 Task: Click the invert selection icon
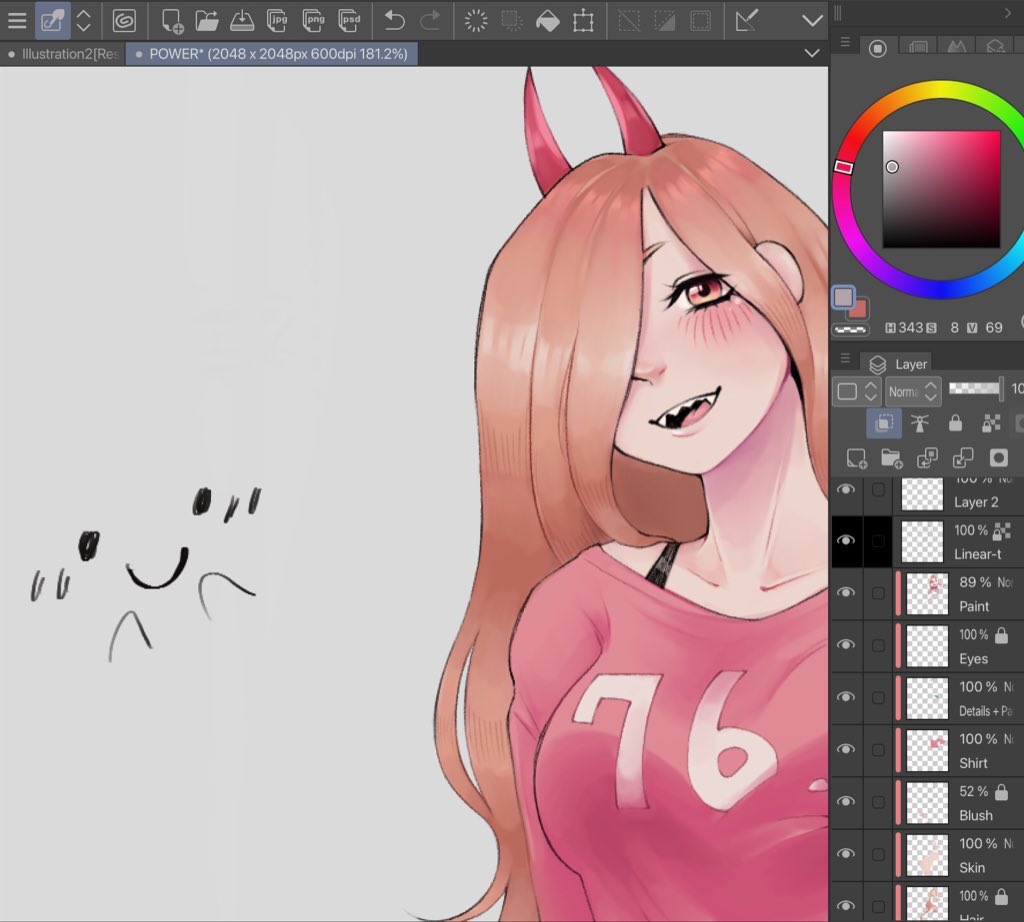click(x=665, y=21)
